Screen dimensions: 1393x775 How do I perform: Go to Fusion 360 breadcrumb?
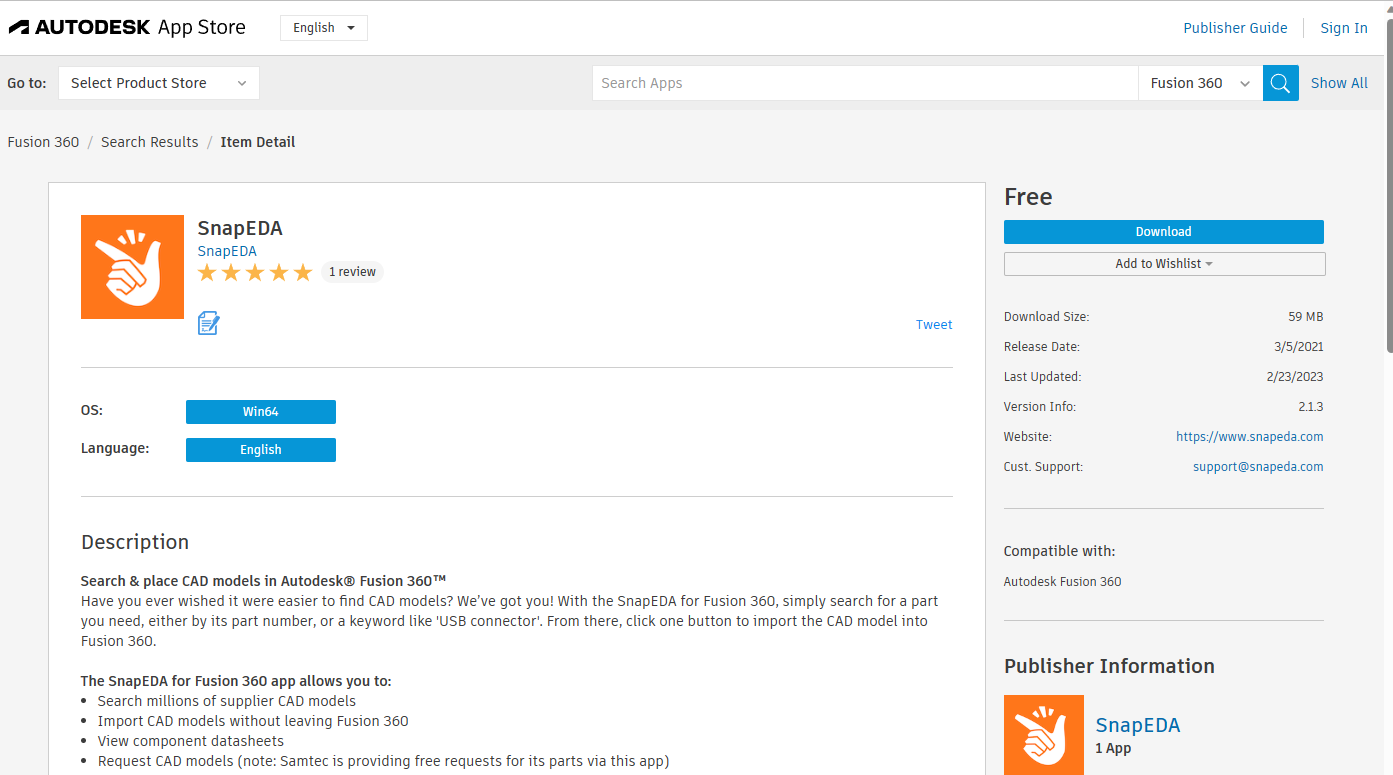43,142
